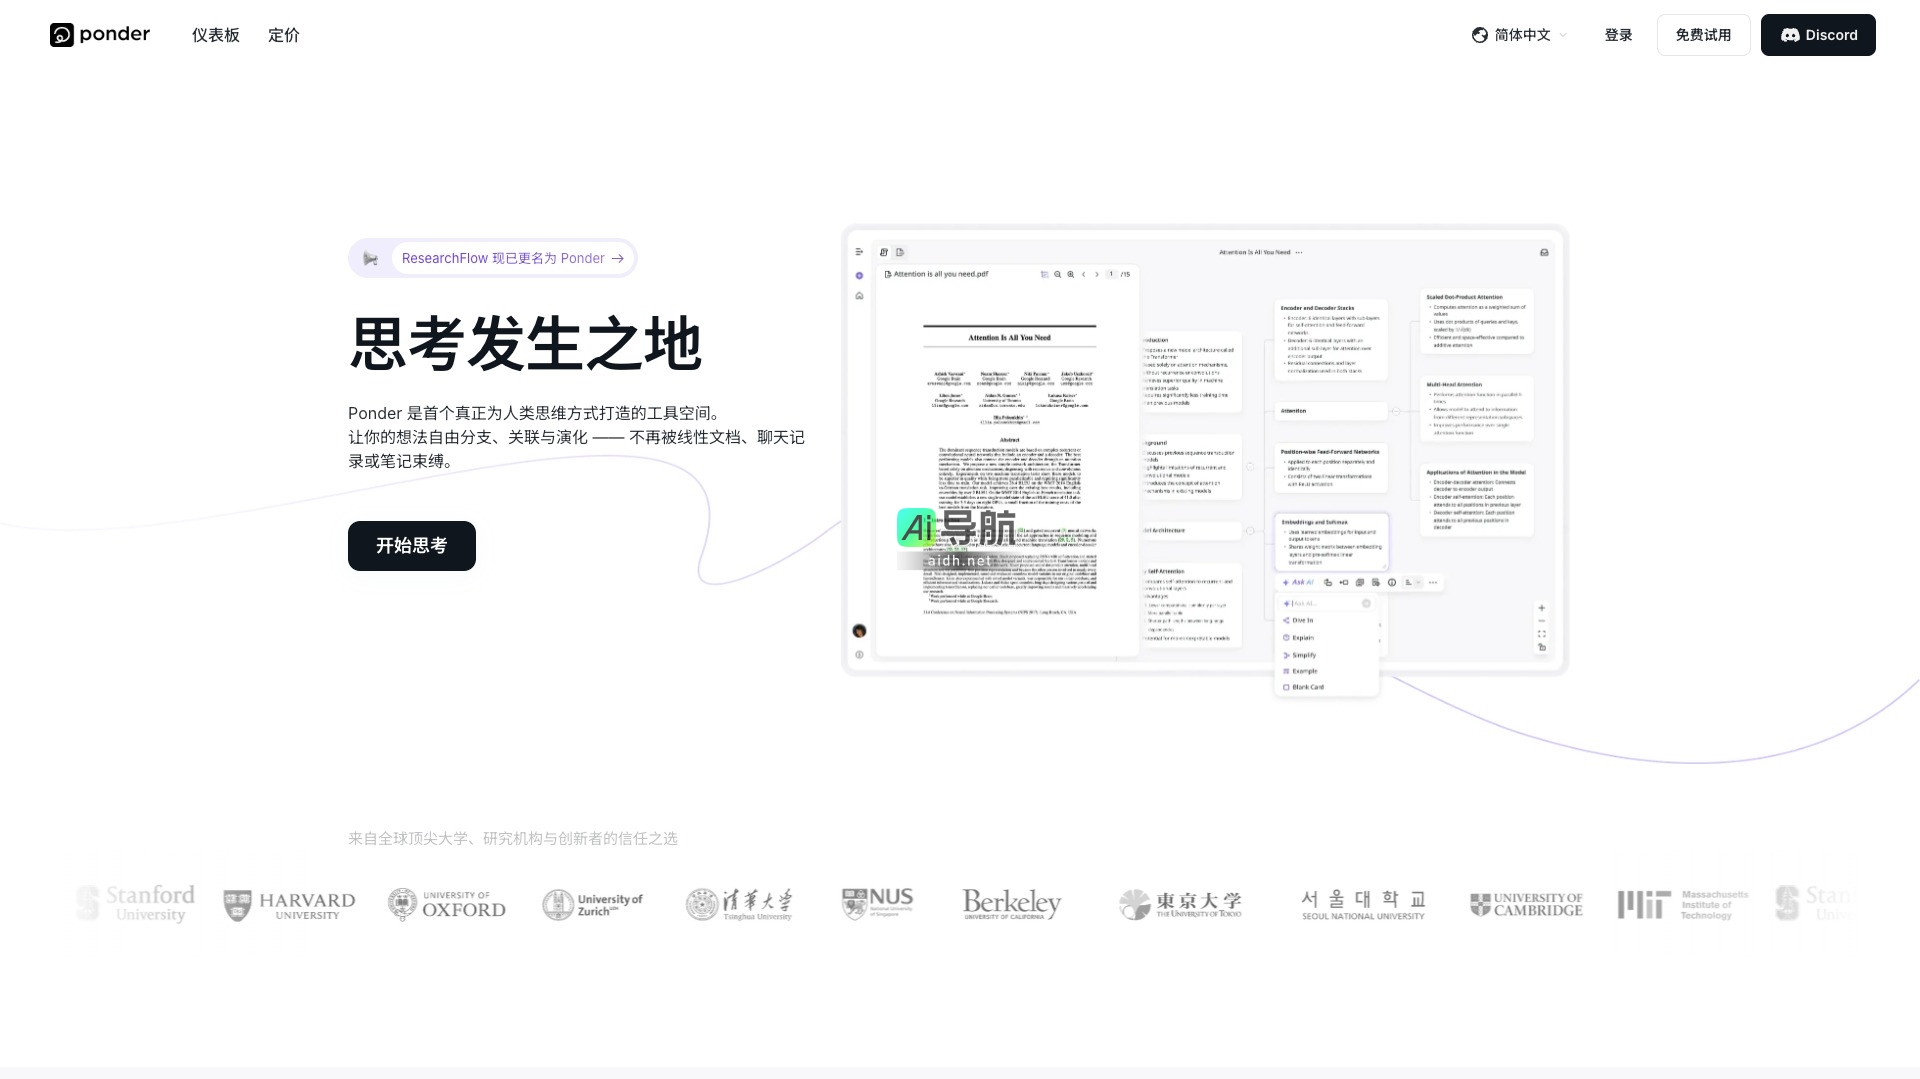
Task: Click the University of Tokyo logo
Action: click(1180, 904)
